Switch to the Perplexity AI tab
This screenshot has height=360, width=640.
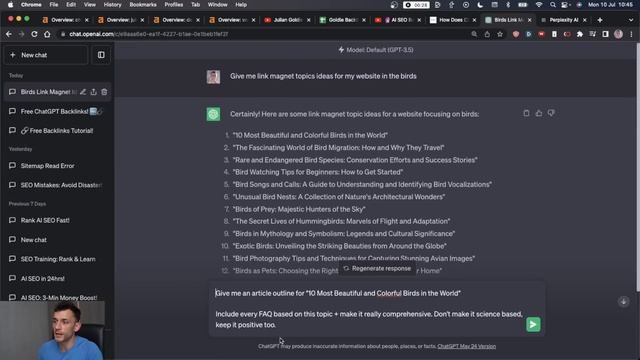click(564, 20)
